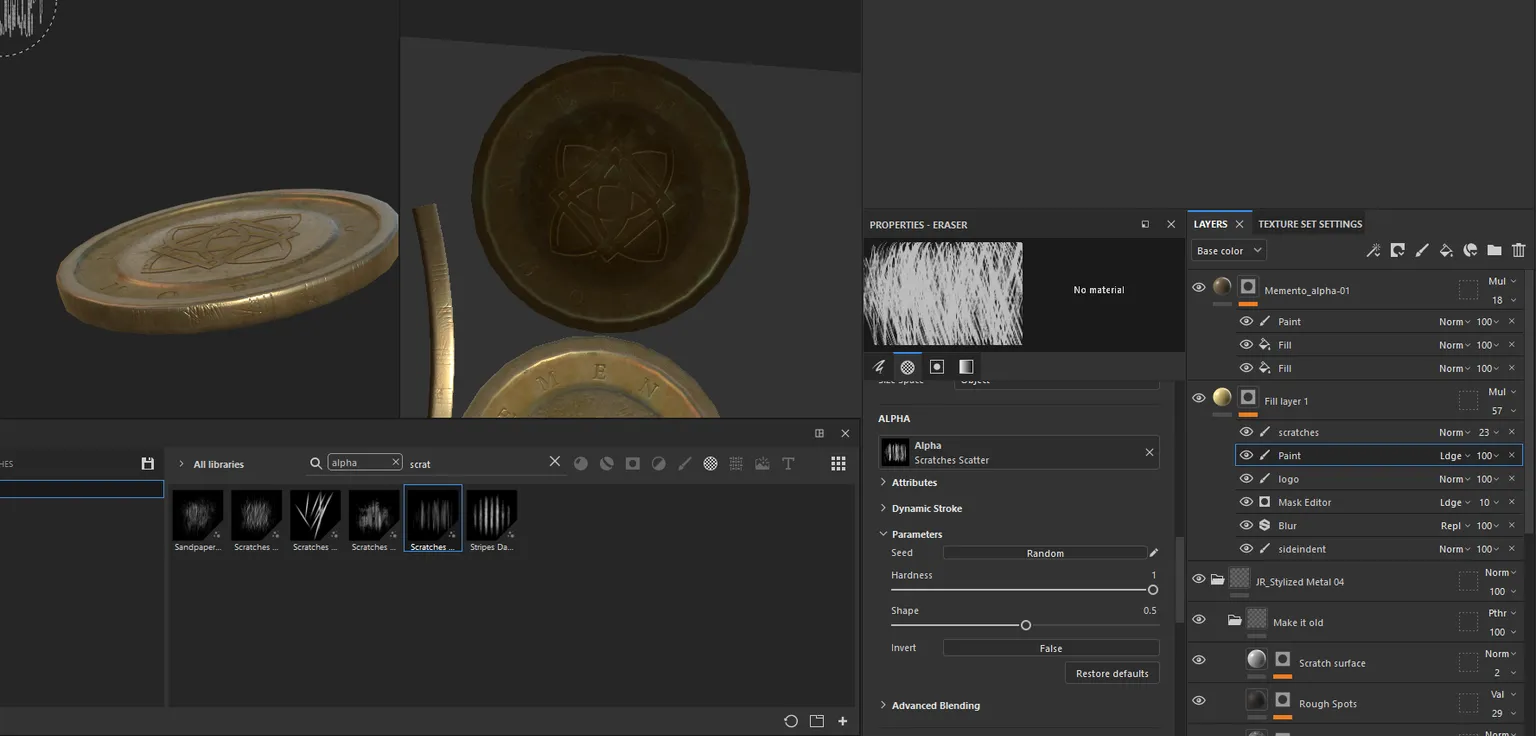Select the Layers tab
This screenshot has height=736, width=1536.
coord(1210,224)
